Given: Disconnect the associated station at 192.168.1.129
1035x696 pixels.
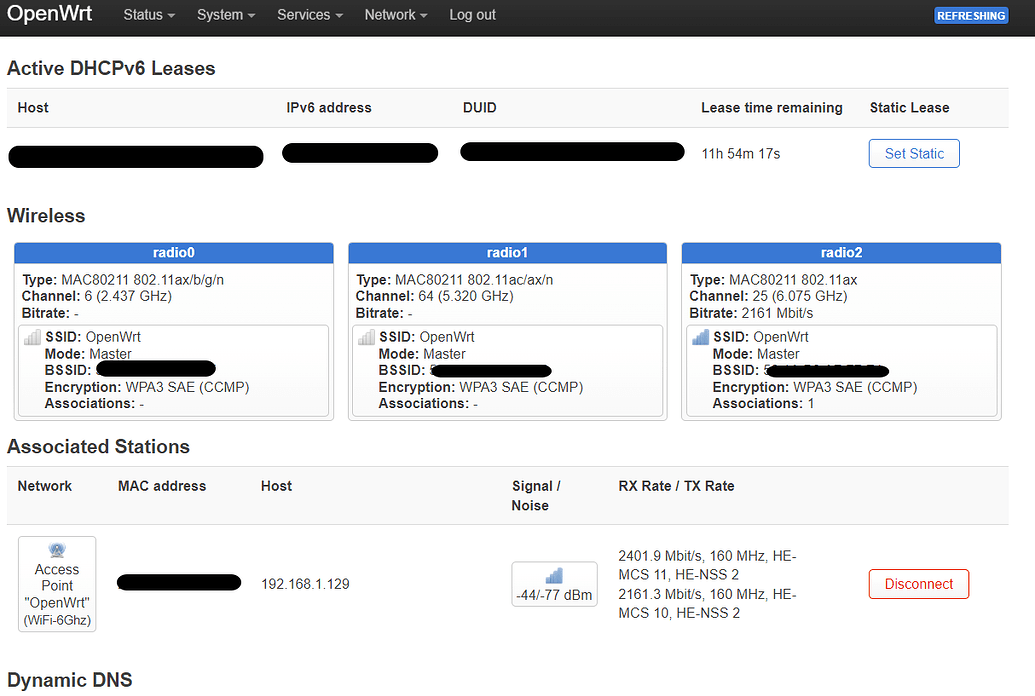Looking at the screenshot, I should point(918,584).
